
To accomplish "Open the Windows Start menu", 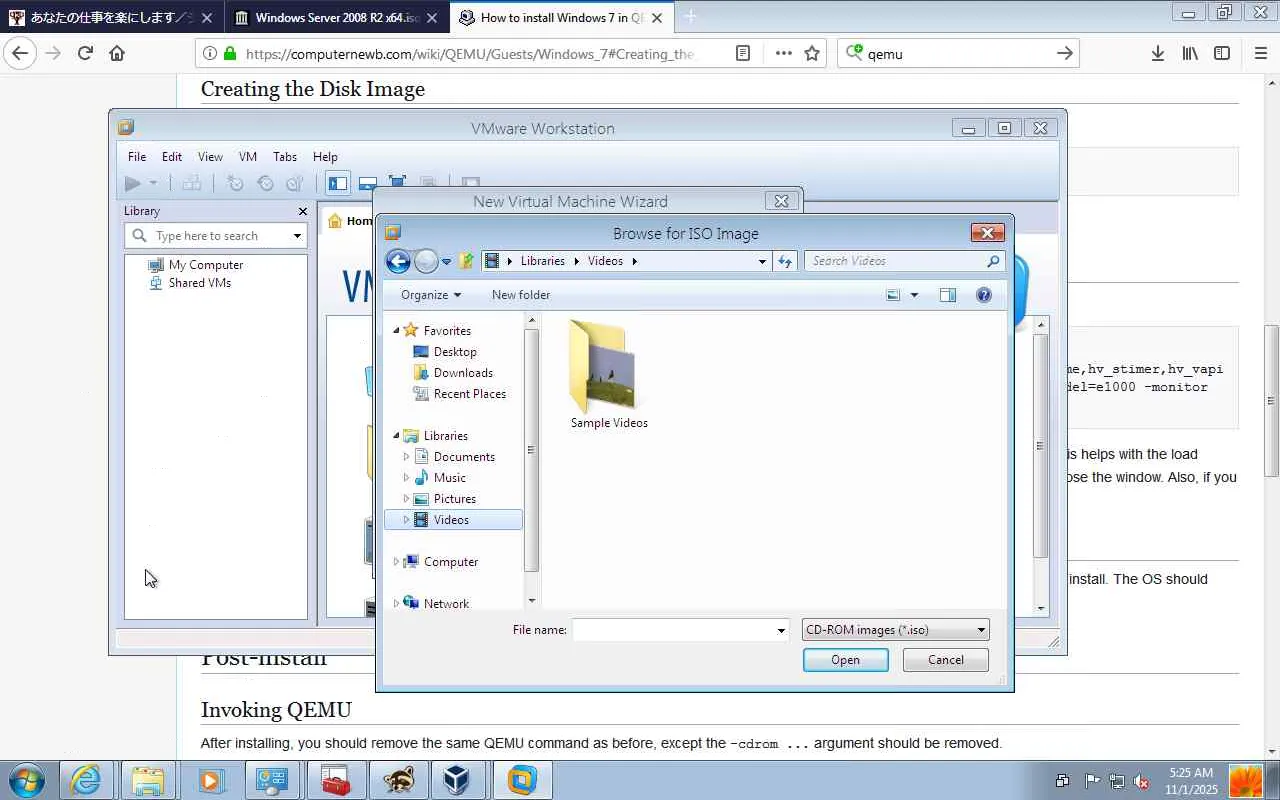I will pos(25,780).
